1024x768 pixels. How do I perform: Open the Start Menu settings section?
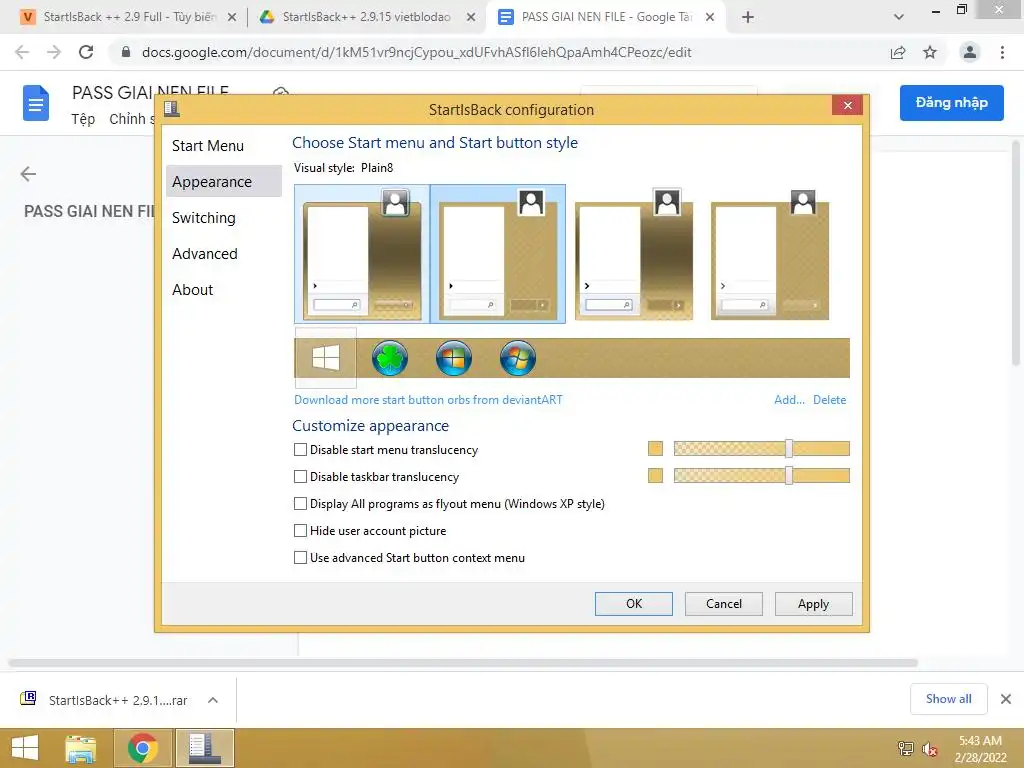[223, 146]
